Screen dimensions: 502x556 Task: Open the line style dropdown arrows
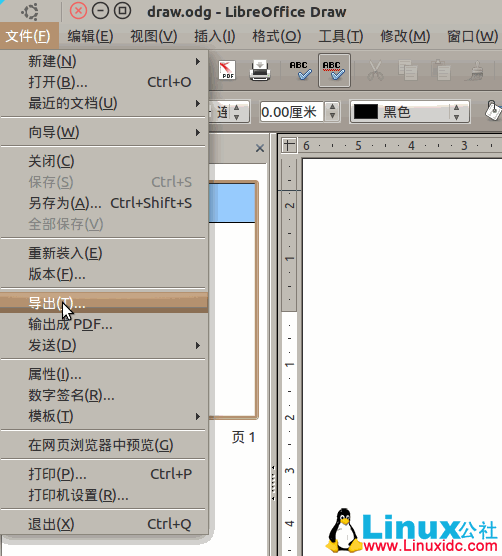pos(237,112)
